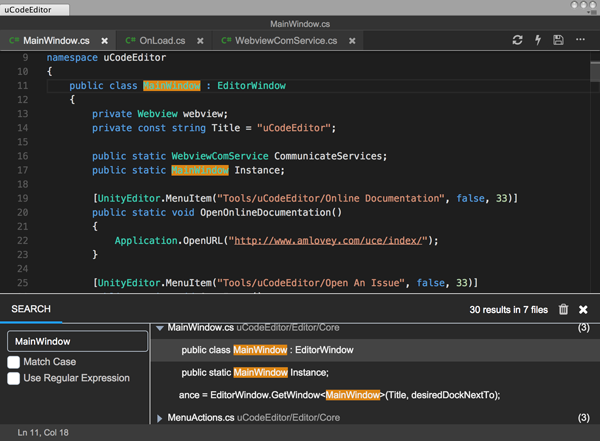Select result 'public static MainWindow Instance;'
This screenshot has width=600, height=441.
tap(376, 372)
